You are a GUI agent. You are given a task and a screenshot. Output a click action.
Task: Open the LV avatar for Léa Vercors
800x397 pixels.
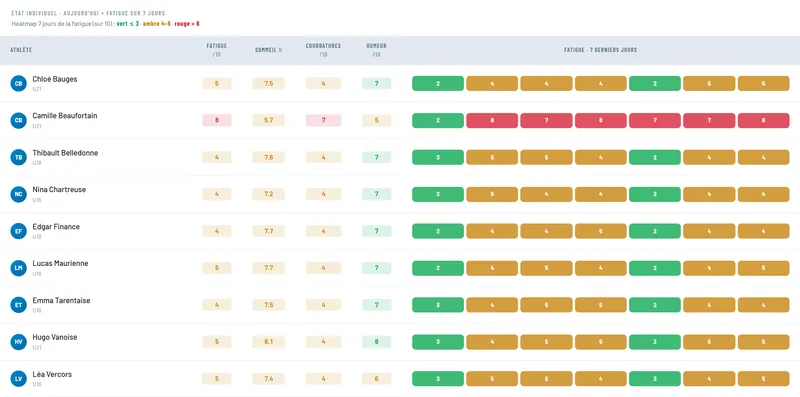tap(18, 379)
